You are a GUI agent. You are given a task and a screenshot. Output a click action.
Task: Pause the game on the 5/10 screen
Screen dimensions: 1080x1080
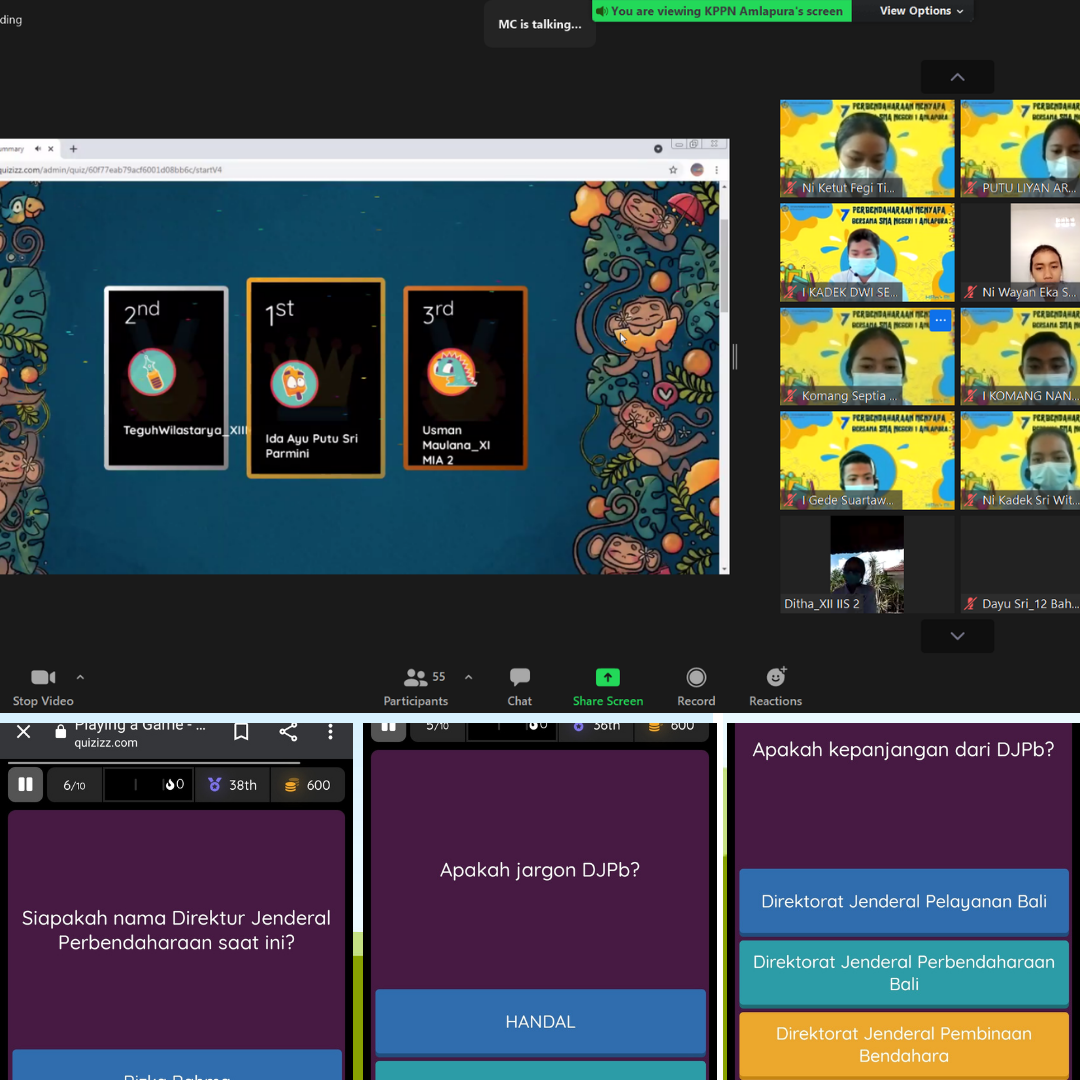388,730
